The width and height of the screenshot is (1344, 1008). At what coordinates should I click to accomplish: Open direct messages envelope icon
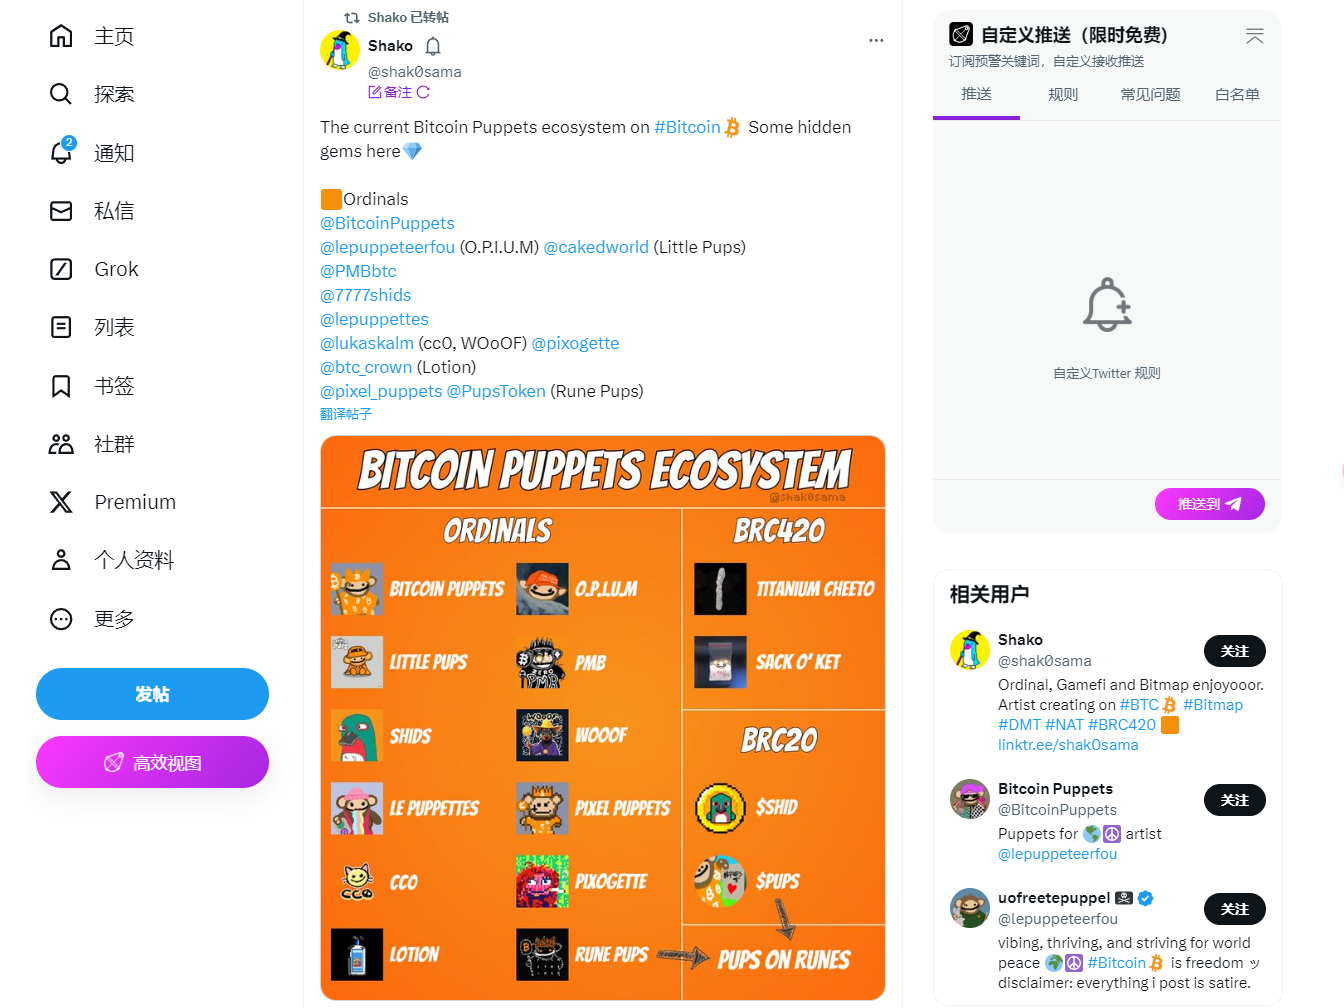(x=61, y=211)
